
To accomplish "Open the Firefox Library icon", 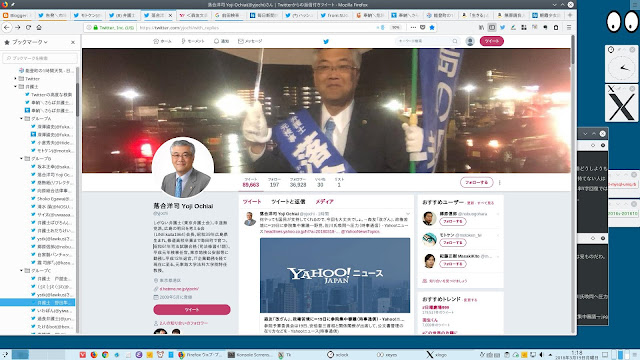I will (481, 27).
